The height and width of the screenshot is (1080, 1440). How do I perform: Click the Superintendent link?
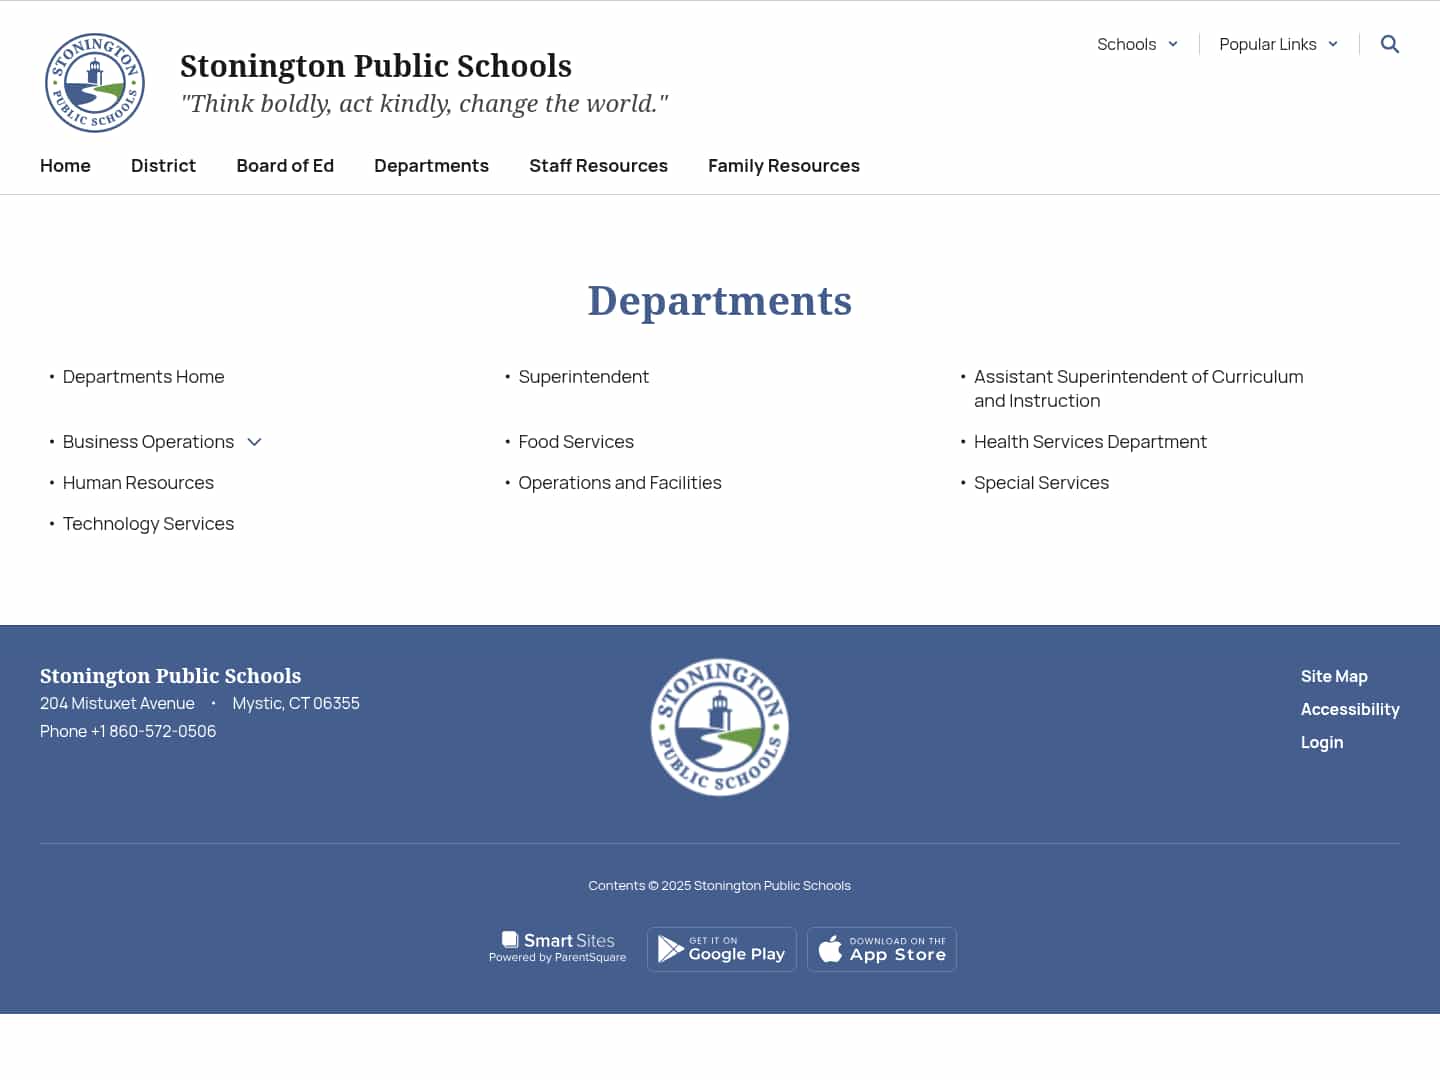583,376
